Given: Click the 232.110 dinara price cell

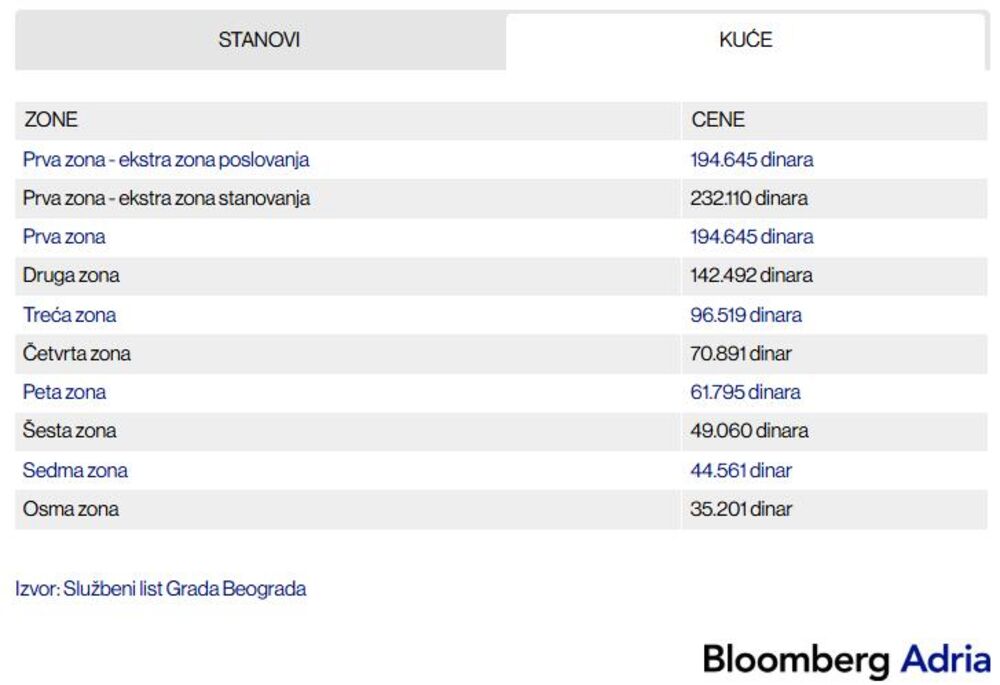Looking at the screenshot, I should pos(749,199).
